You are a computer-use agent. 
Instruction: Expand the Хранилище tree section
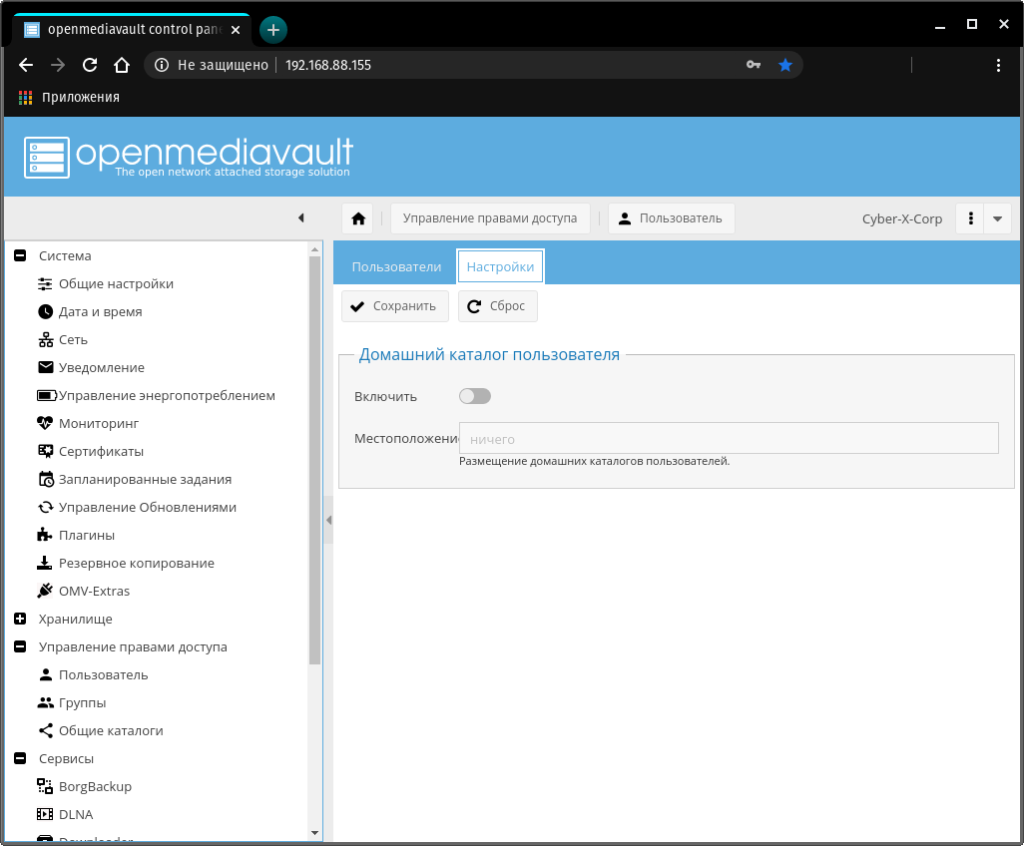(20, 619)
